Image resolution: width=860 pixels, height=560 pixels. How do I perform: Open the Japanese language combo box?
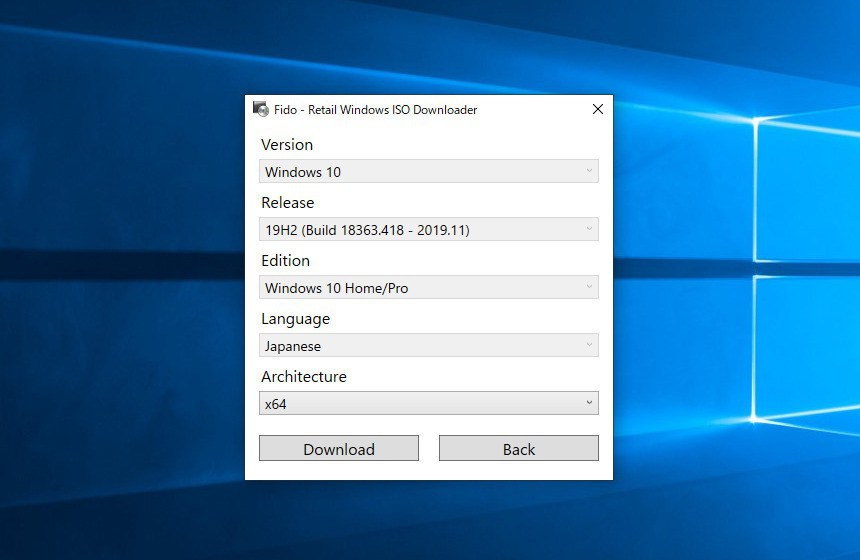[x=420, y=346]
